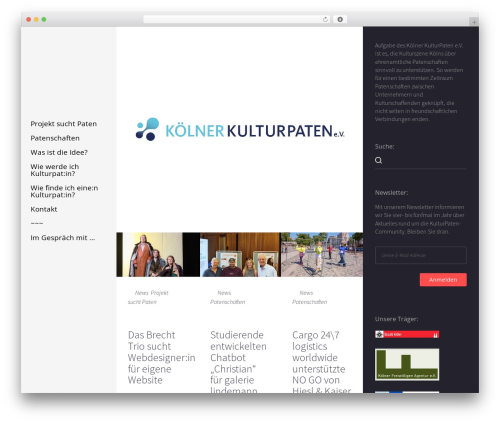Click the 'Suche:' label
This screenshot has width=500, height=423.
point(384,146)
